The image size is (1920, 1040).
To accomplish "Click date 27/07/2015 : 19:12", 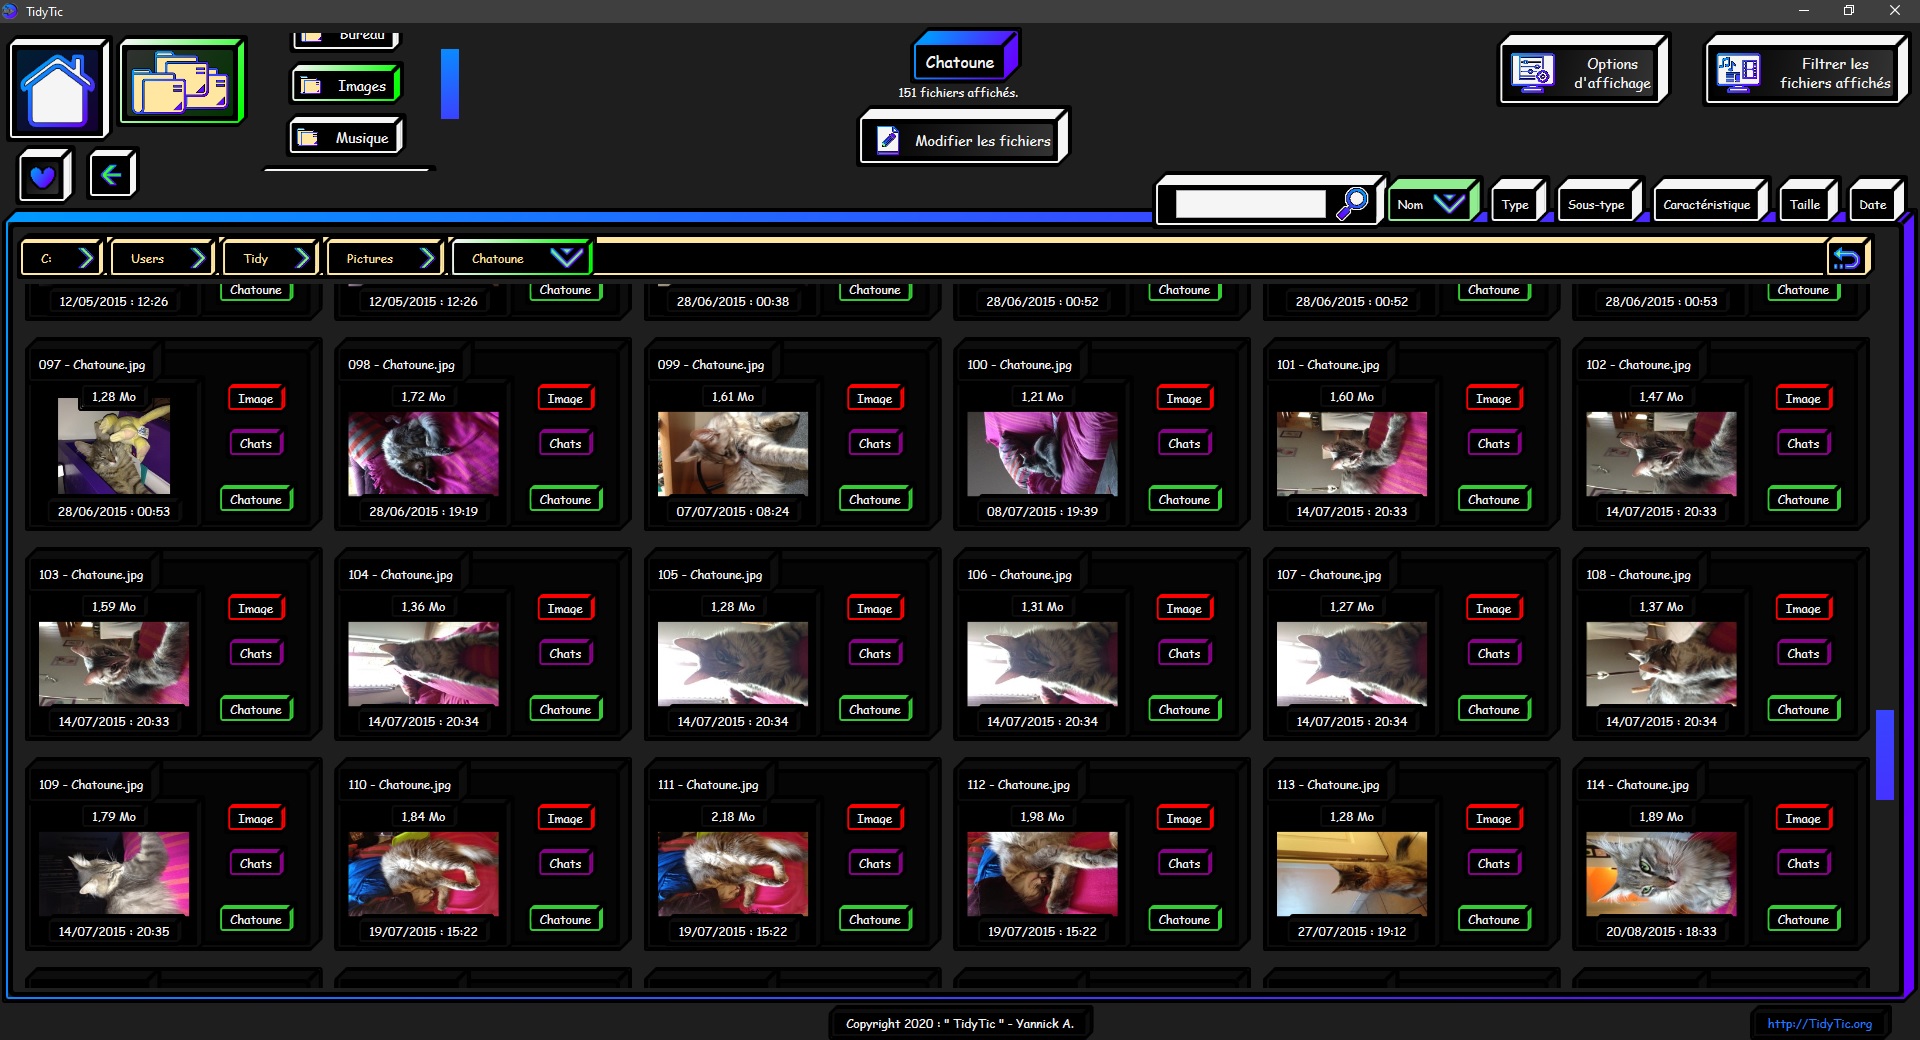I will [1352, 931].
